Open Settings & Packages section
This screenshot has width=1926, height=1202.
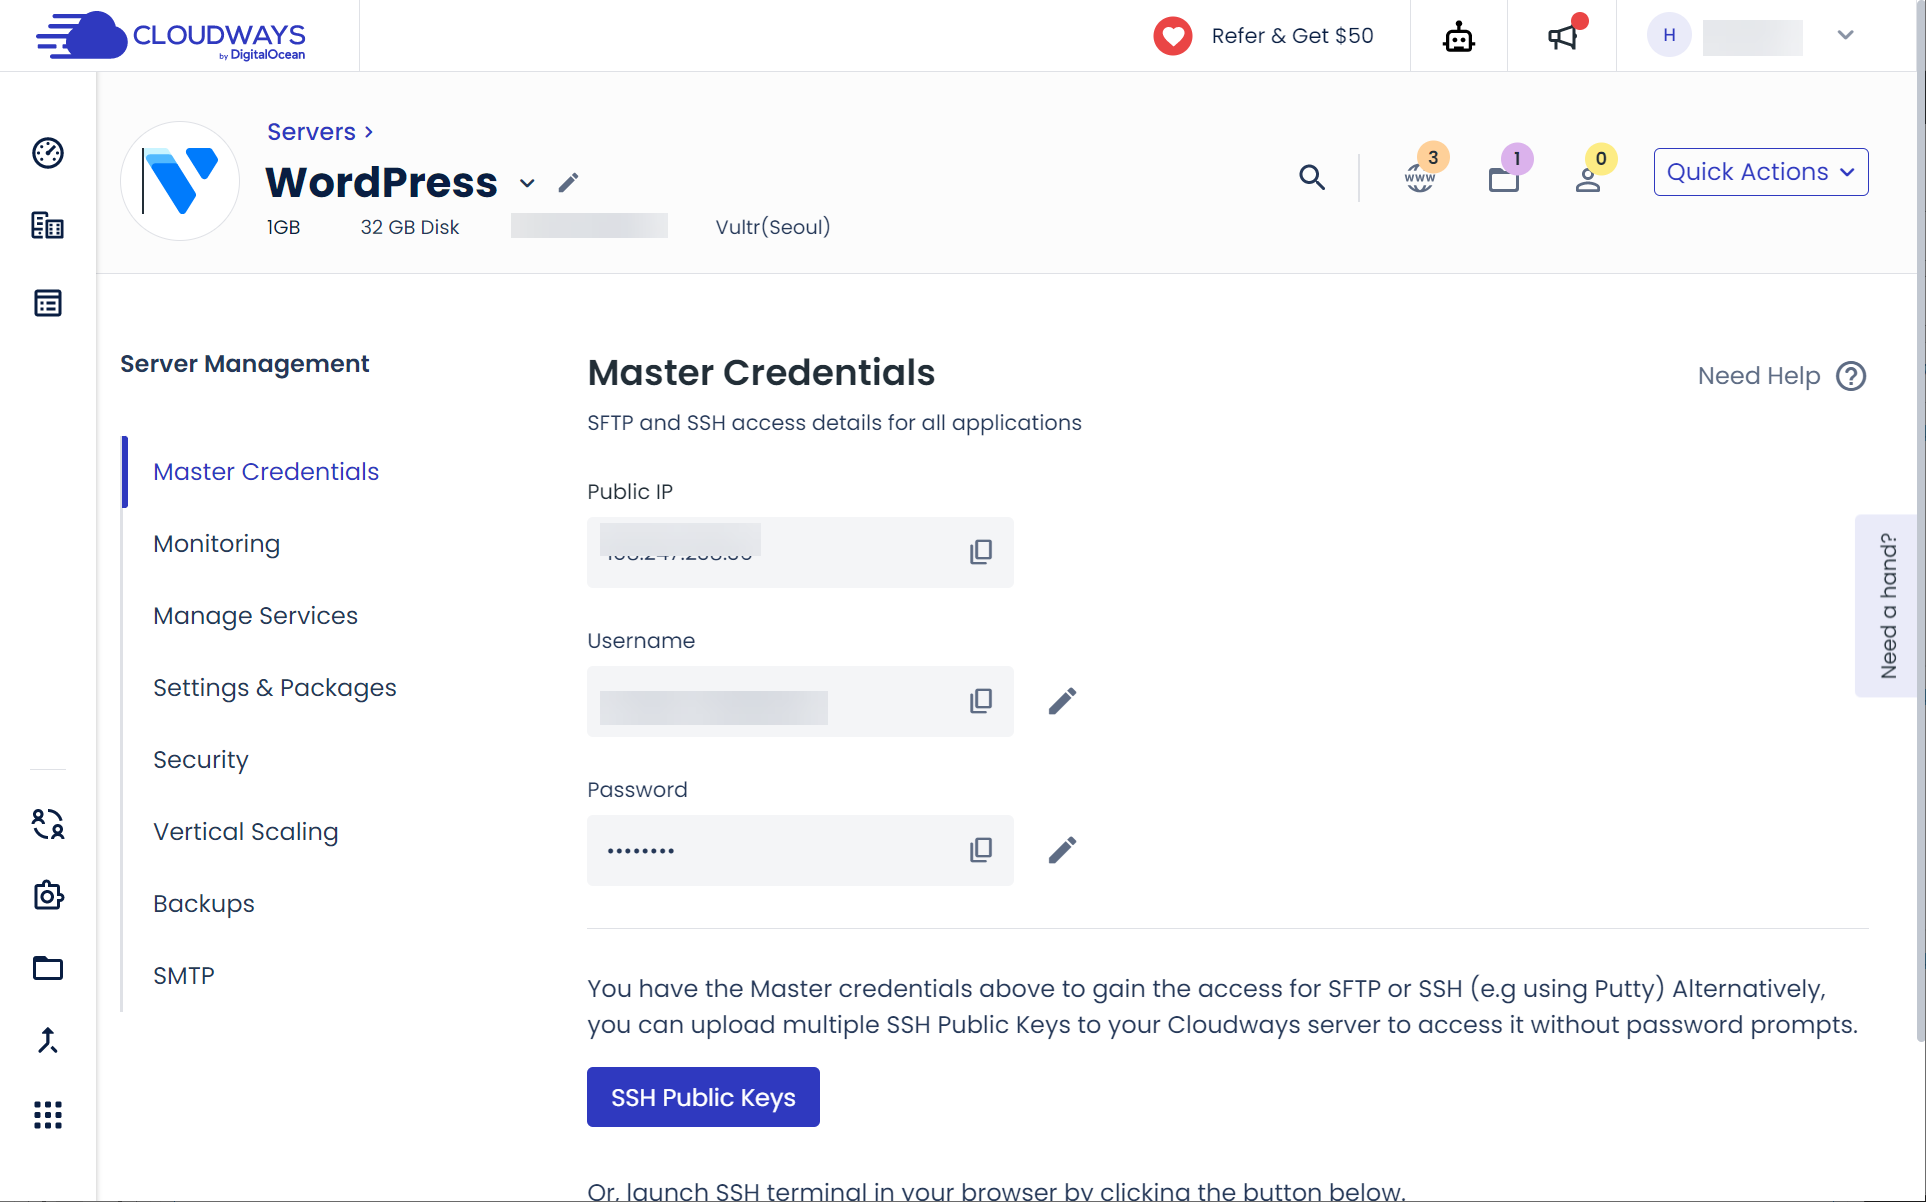point(274,688)
